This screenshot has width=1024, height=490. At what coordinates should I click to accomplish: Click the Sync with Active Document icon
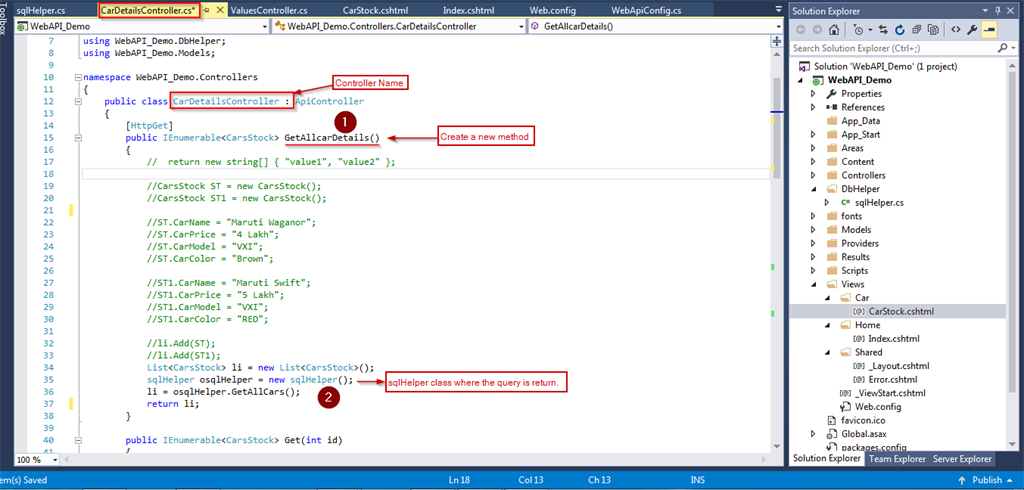tap(883, 29)
